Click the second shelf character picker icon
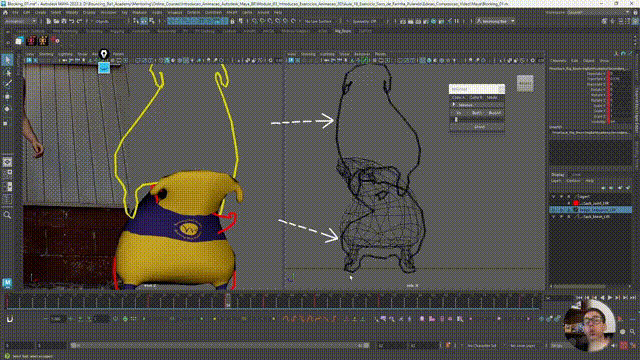 point(31,41)
